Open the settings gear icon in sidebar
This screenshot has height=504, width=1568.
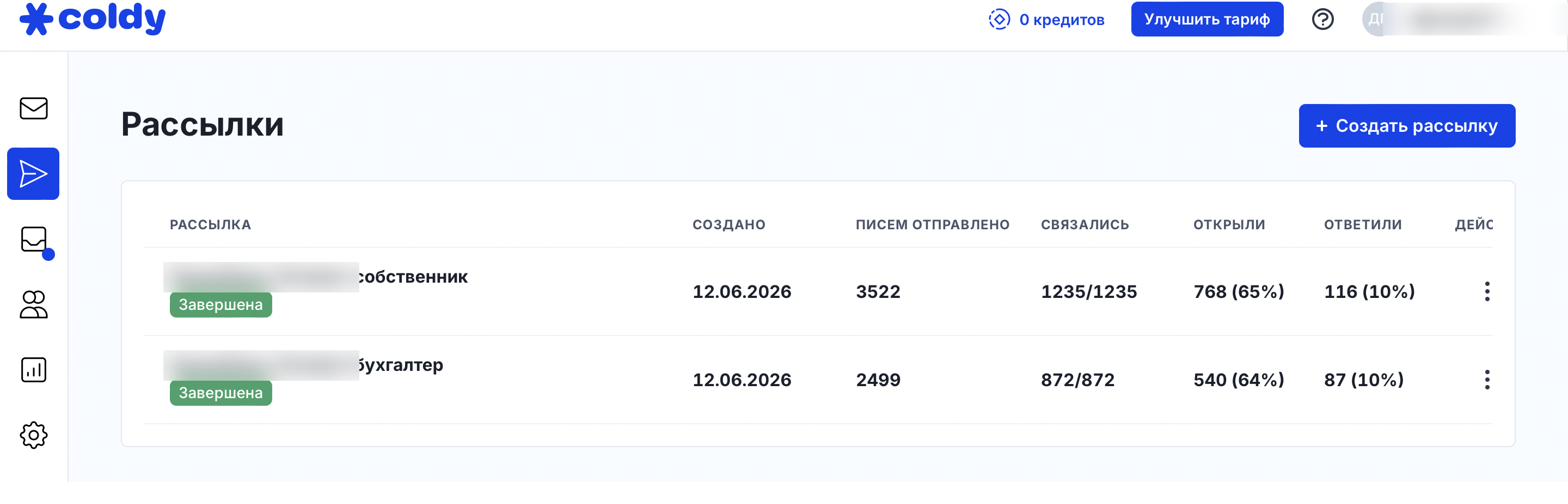tap(34, 435)
